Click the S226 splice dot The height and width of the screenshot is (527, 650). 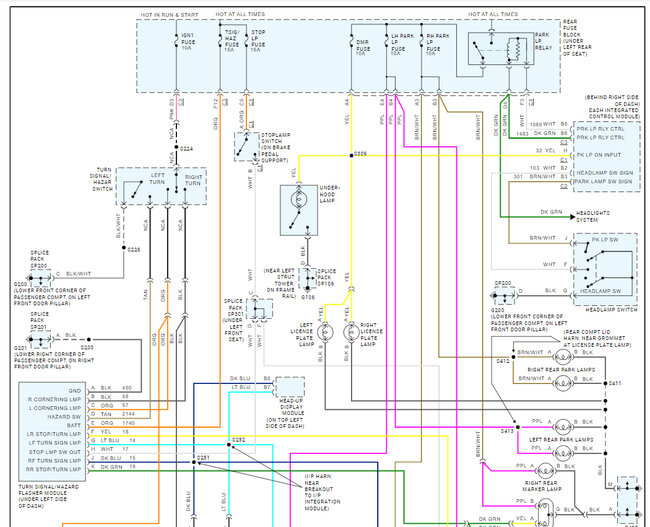(124, 248)
